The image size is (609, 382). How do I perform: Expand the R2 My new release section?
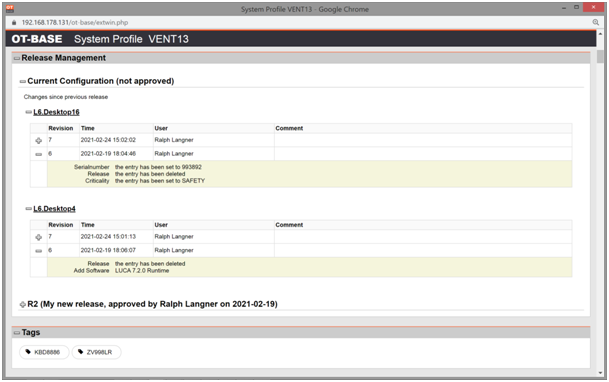tap(23, 304)
